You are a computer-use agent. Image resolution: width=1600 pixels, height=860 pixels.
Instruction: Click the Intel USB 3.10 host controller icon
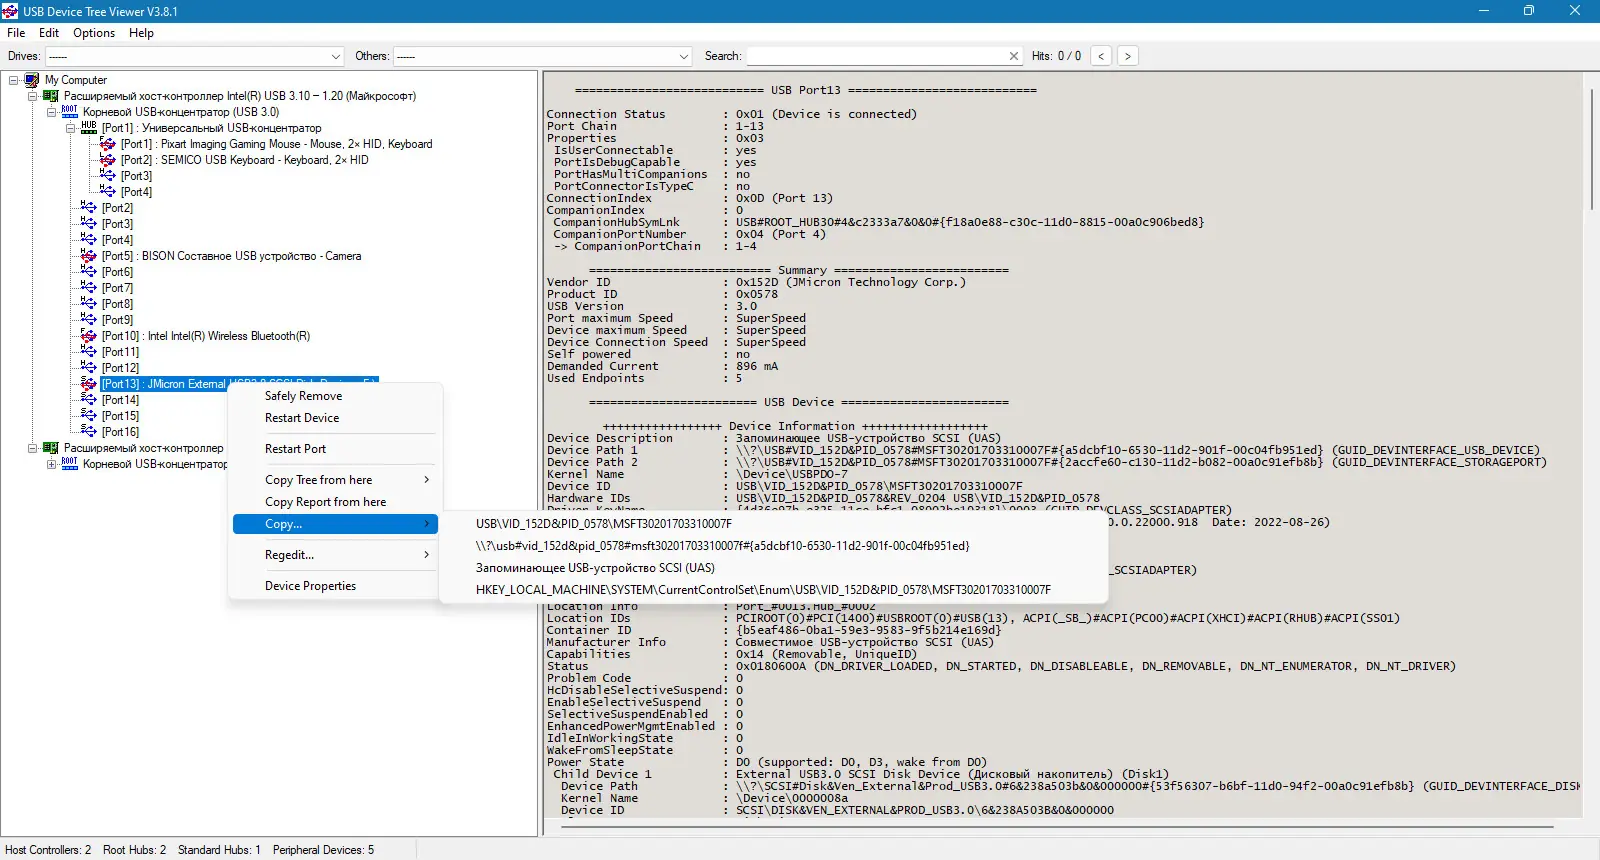click(51, 96)
